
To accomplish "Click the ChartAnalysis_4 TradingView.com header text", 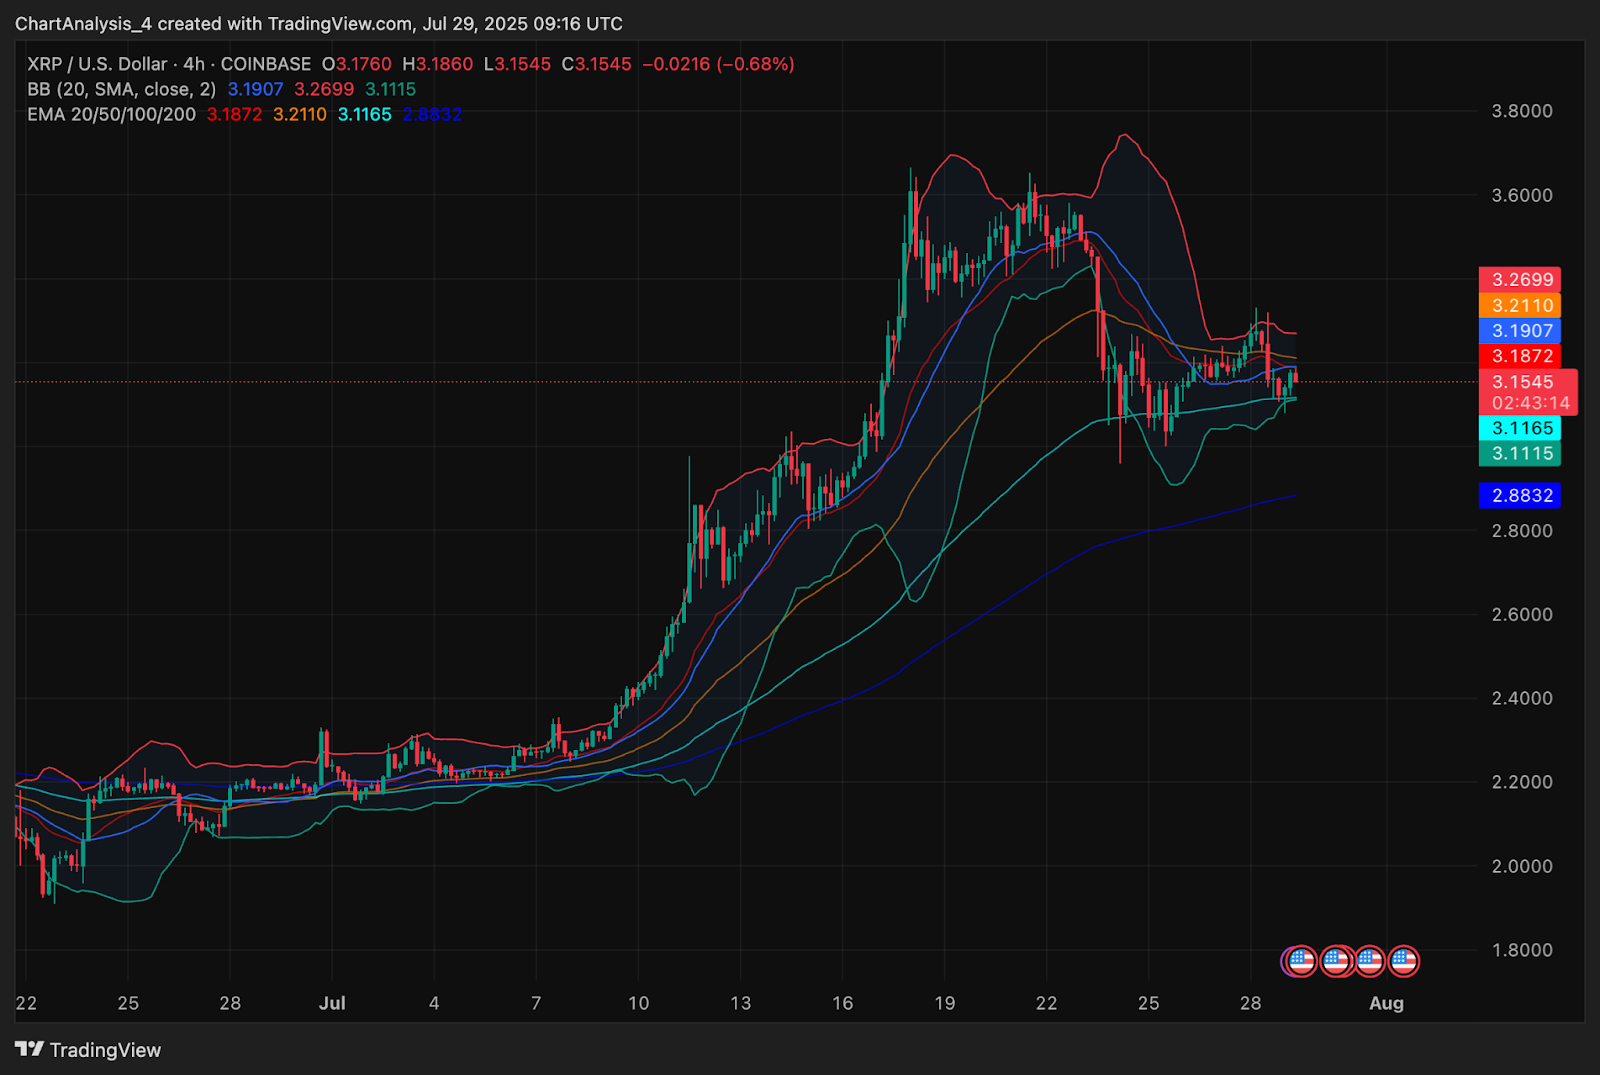I will [318, 23].
